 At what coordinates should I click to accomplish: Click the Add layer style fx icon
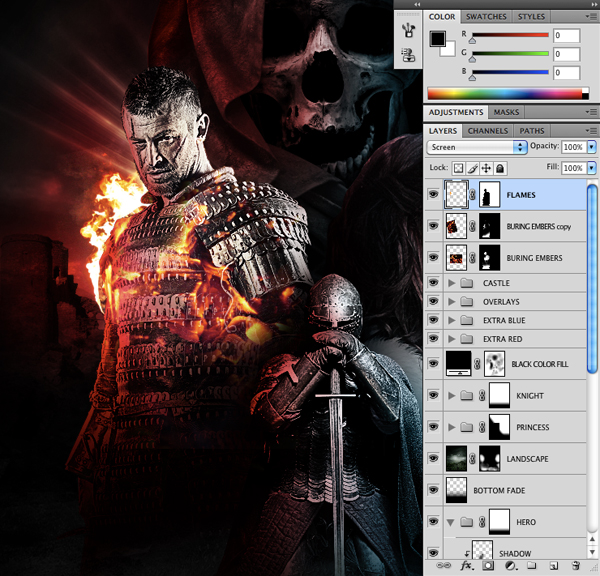465,566
